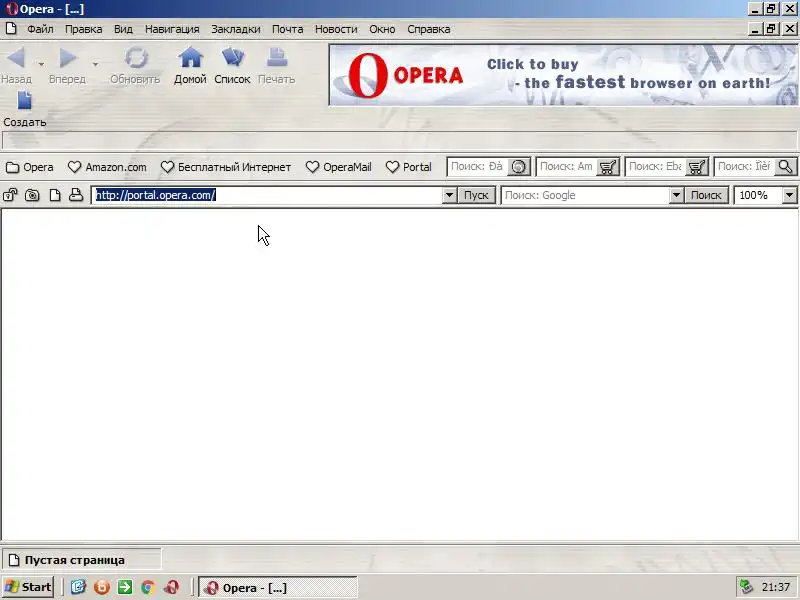Screen dimensions: 800x600
Task: Expand the Назад history dropdown arrow
Action: 41,64
